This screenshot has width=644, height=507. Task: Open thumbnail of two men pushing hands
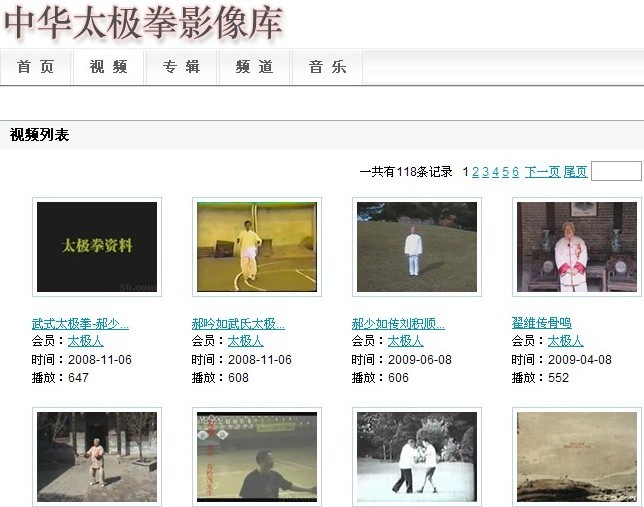[x=417, y=455]
